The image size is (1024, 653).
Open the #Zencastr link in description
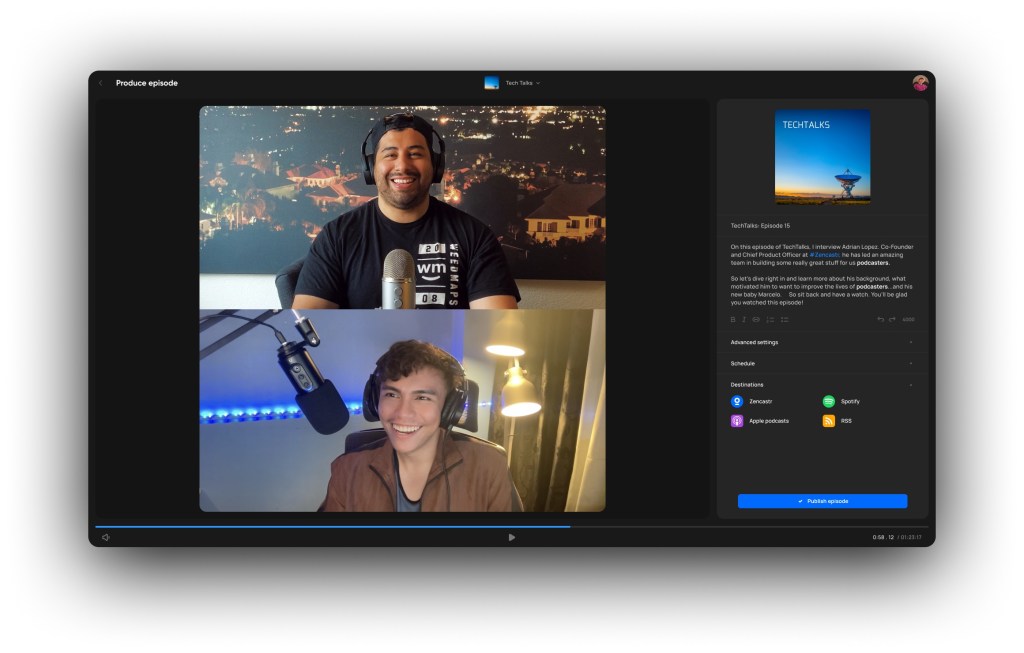coord(824,255)
